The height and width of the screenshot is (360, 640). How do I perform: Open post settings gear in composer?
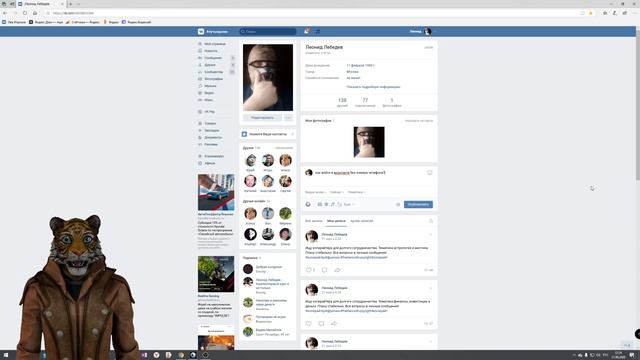pos(398,204)
